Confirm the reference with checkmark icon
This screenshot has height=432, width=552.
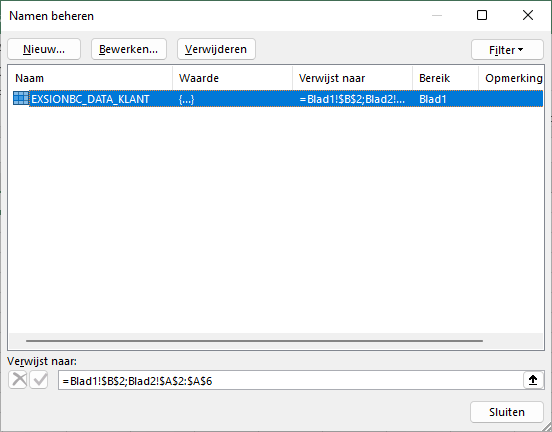(x=39, y=380)
